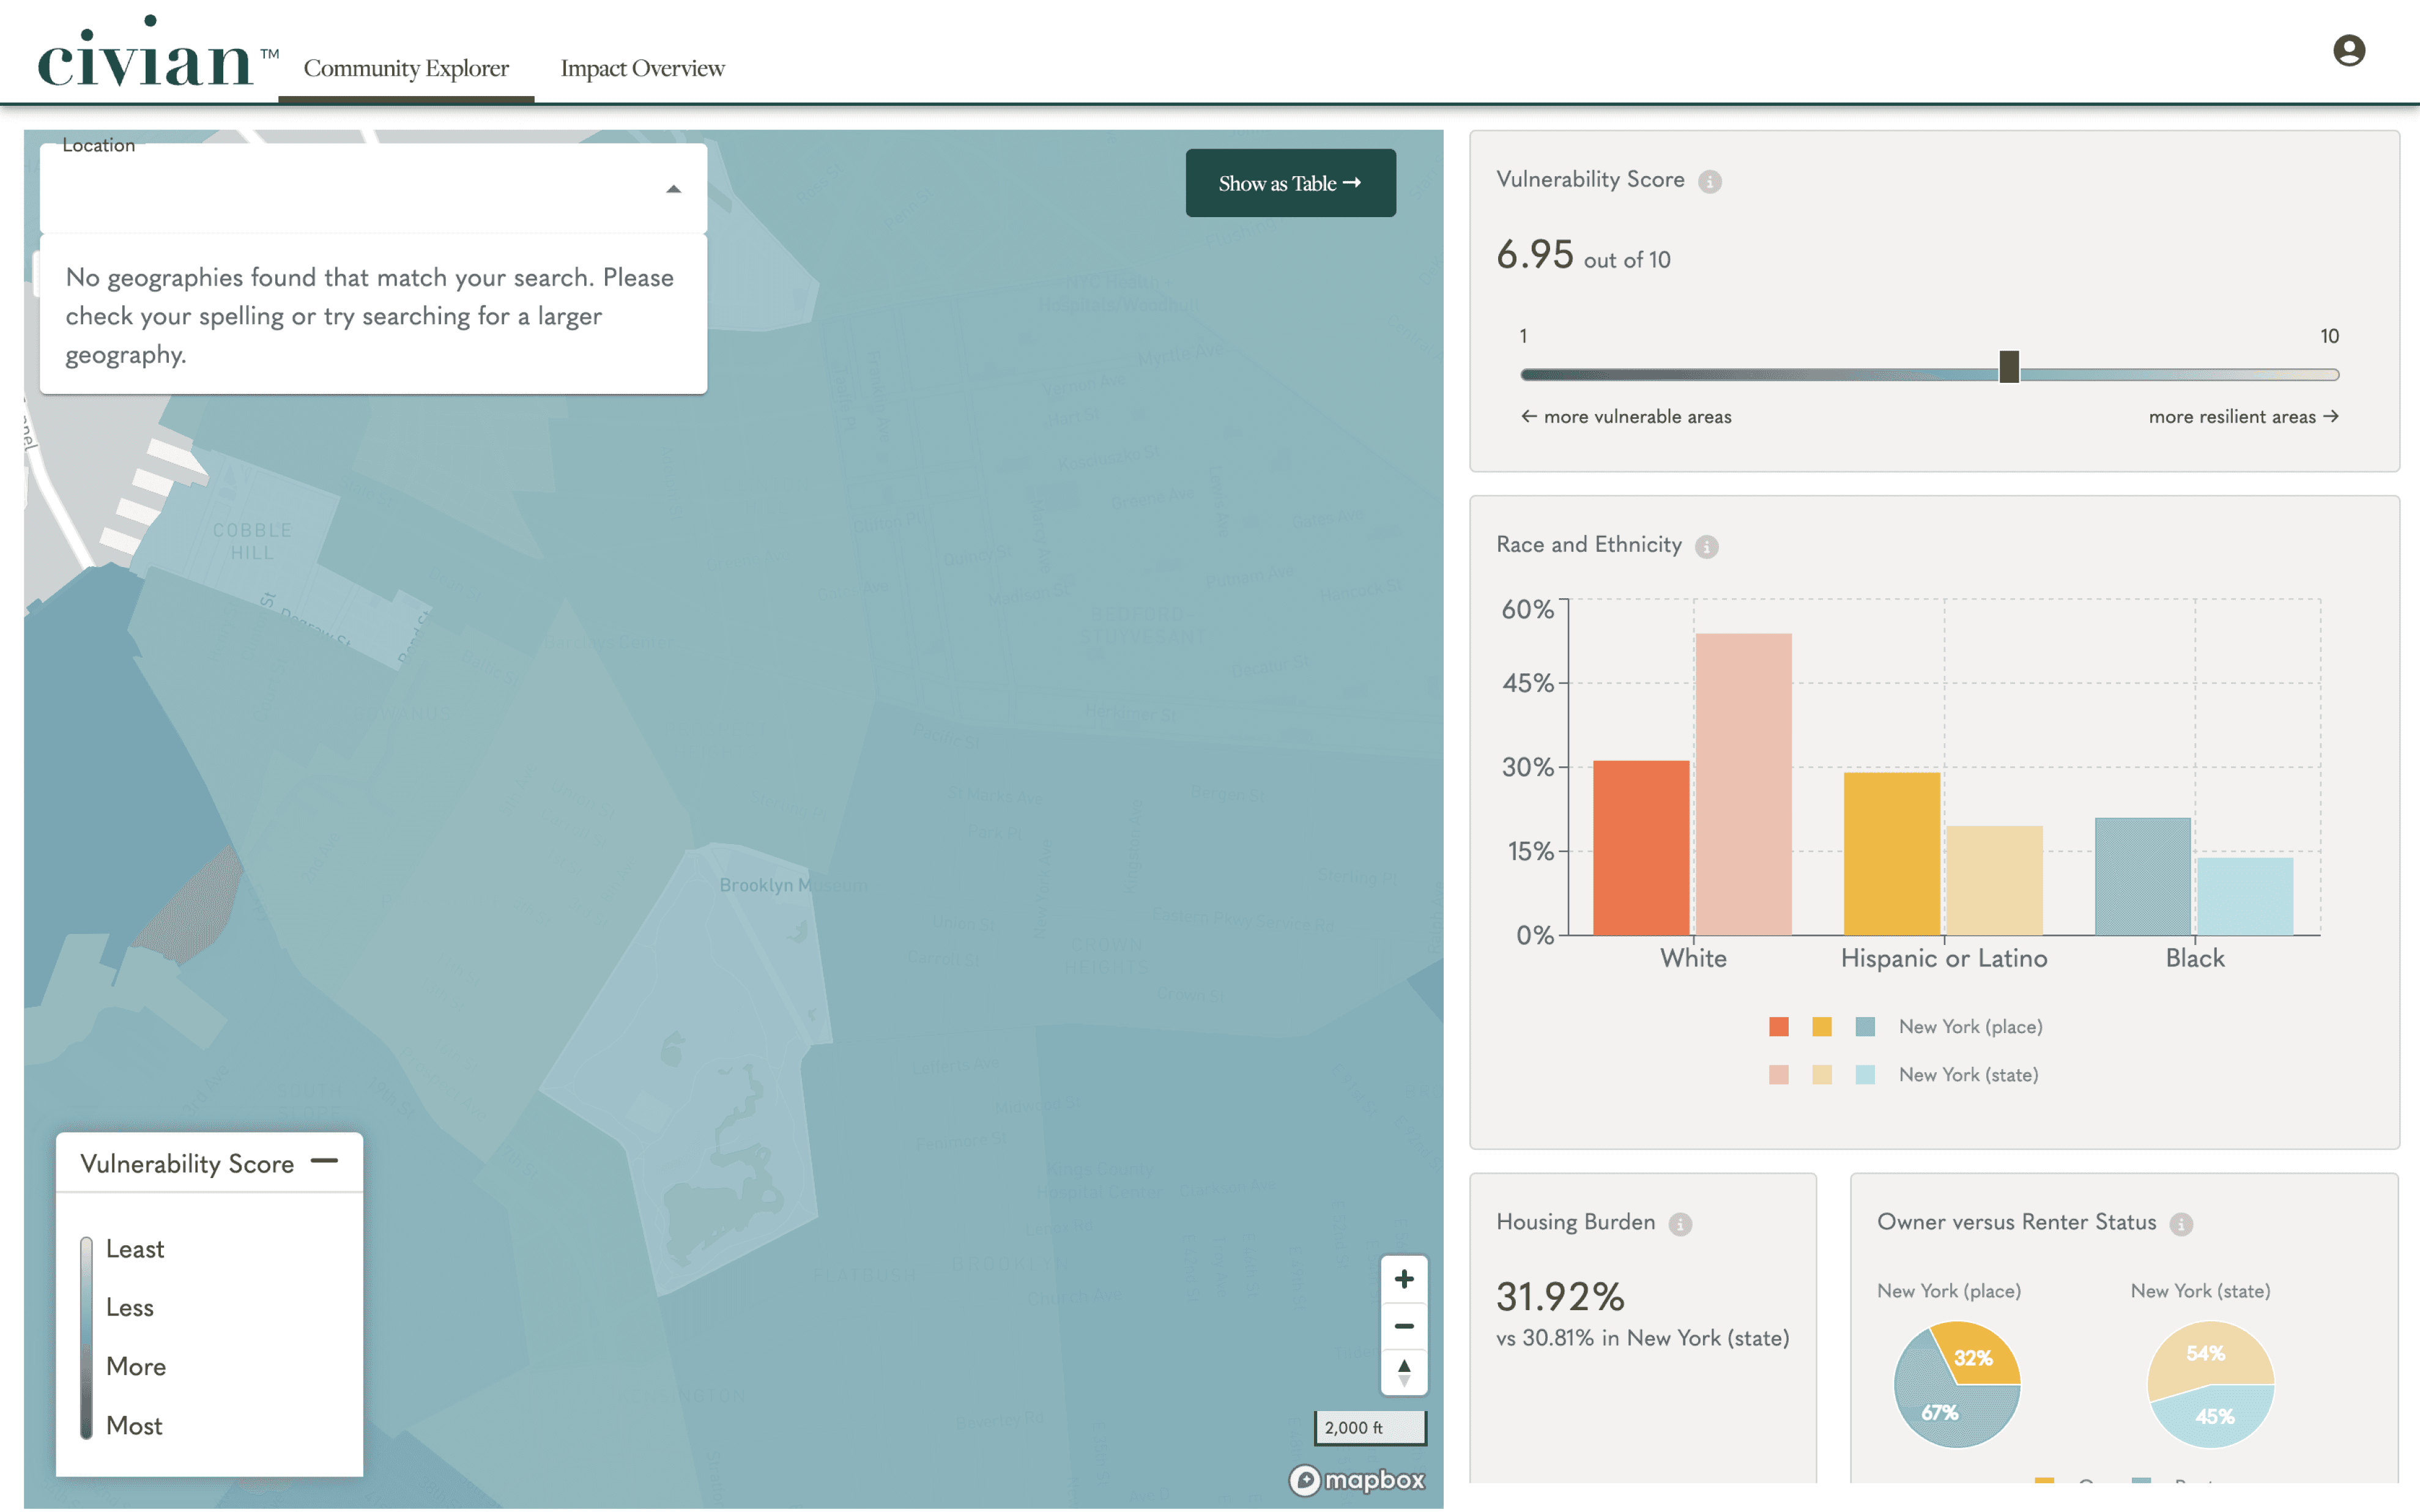Reset map bearing with compass button
This screenshot has width=2420, height=1512.
pos(1404,1372)
